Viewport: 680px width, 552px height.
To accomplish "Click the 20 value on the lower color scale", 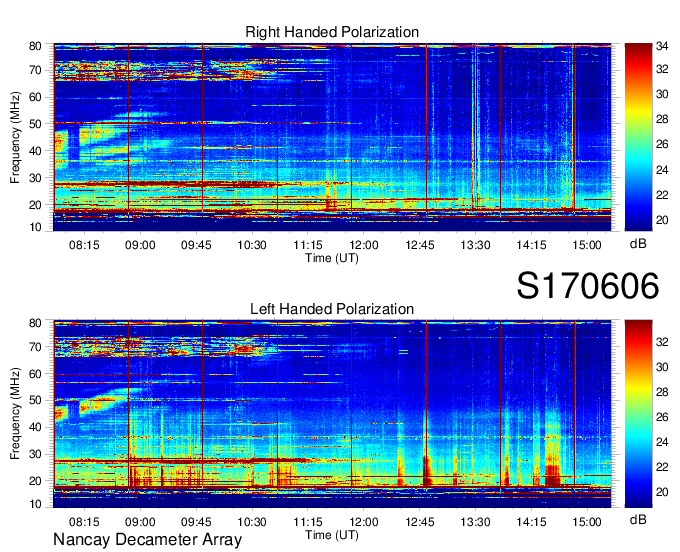I will point(662,492).
